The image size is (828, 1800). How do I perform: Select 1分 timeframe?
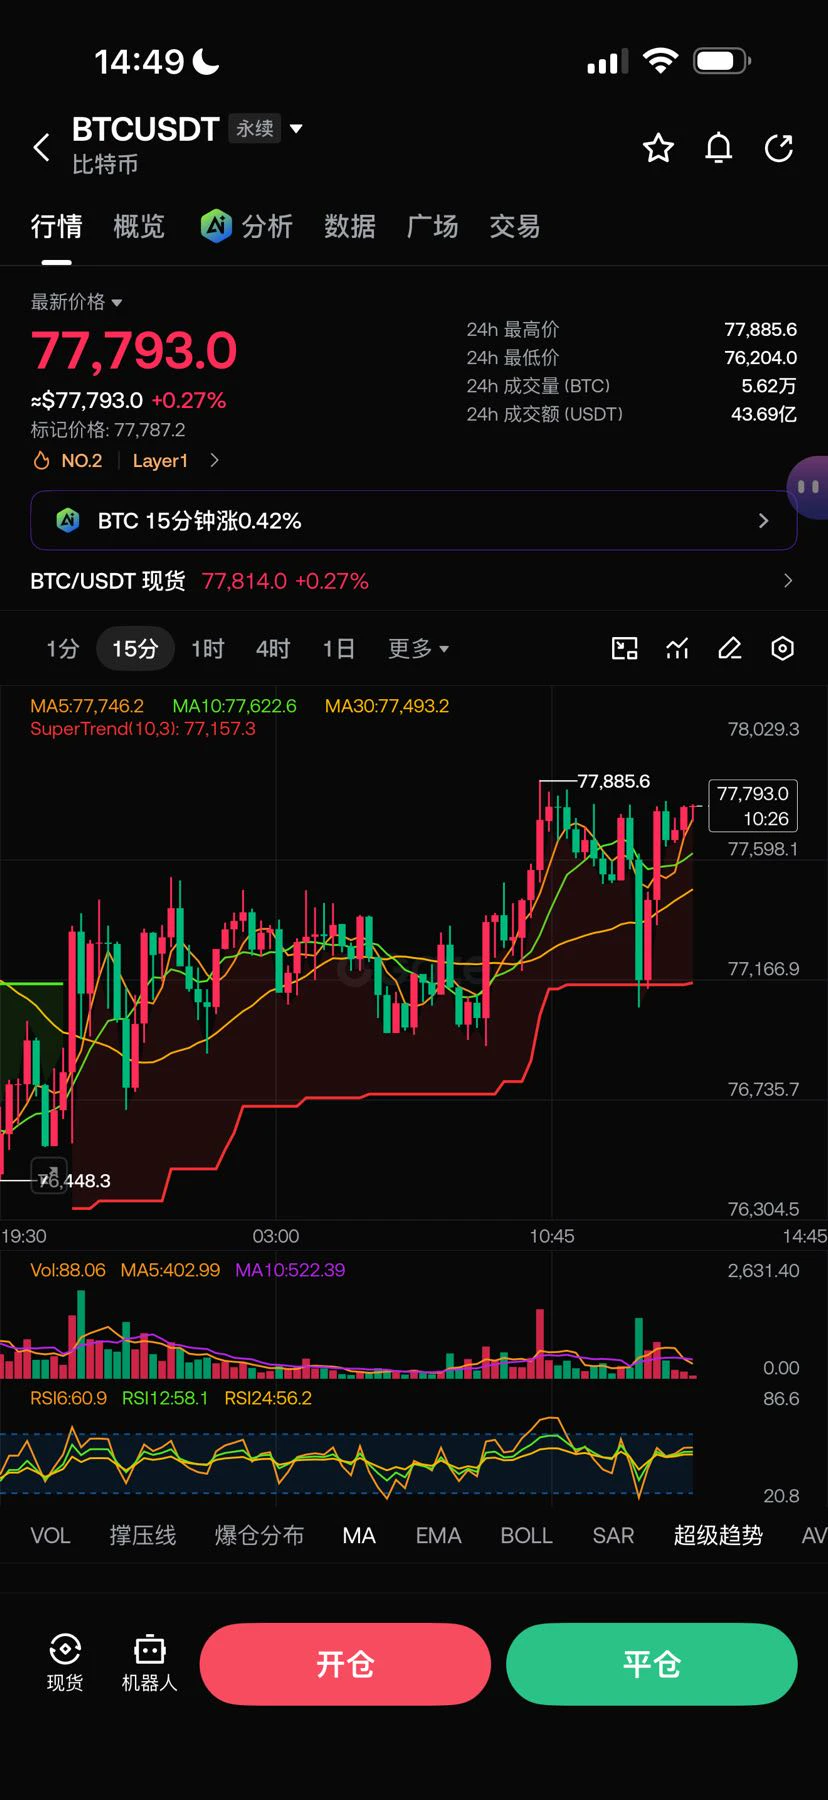62,649
